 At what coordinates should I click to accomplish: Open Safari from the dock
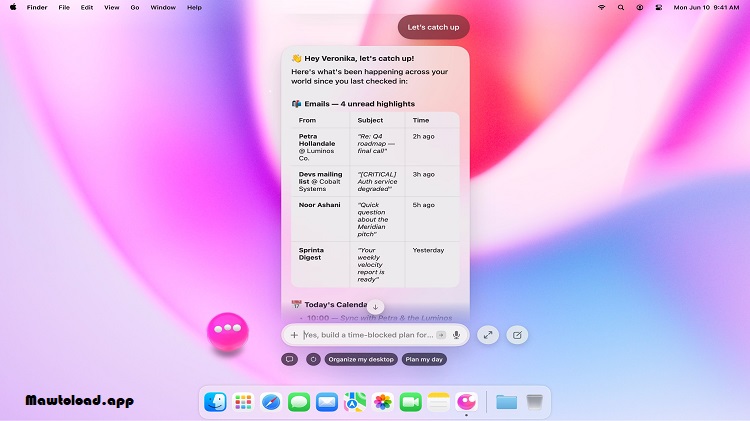pyautogui.click(x=271, y=402)
